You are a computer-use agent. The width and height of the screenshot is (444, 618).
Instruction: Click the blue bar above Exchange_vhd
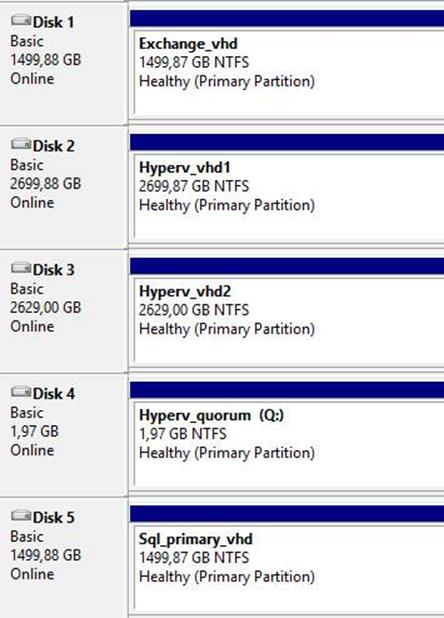click(x=287, y=19)
